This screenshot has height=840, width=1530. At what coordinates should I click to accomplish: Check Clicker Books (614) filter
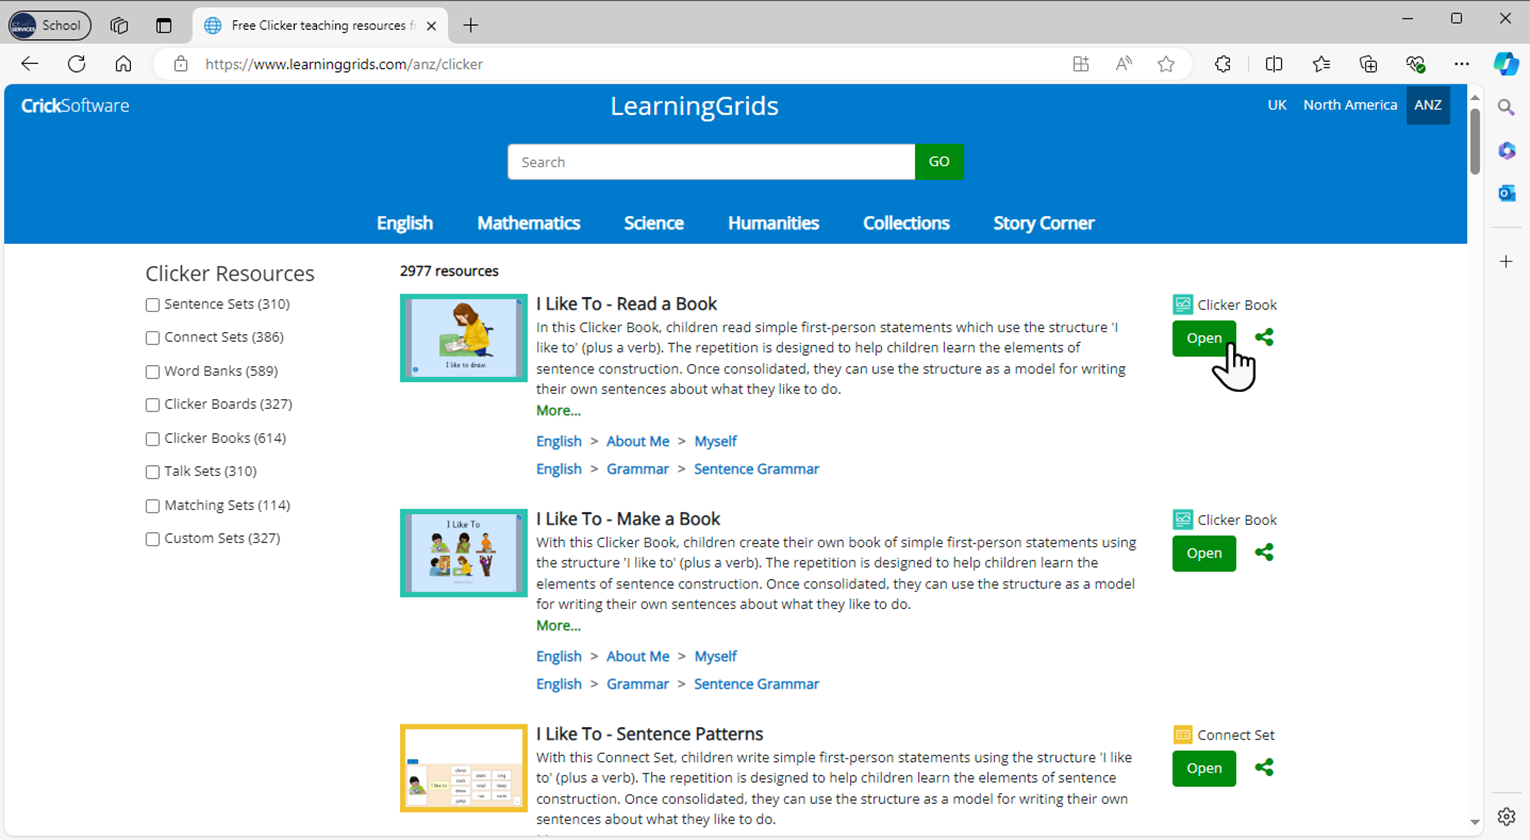(x=153, y=439)
